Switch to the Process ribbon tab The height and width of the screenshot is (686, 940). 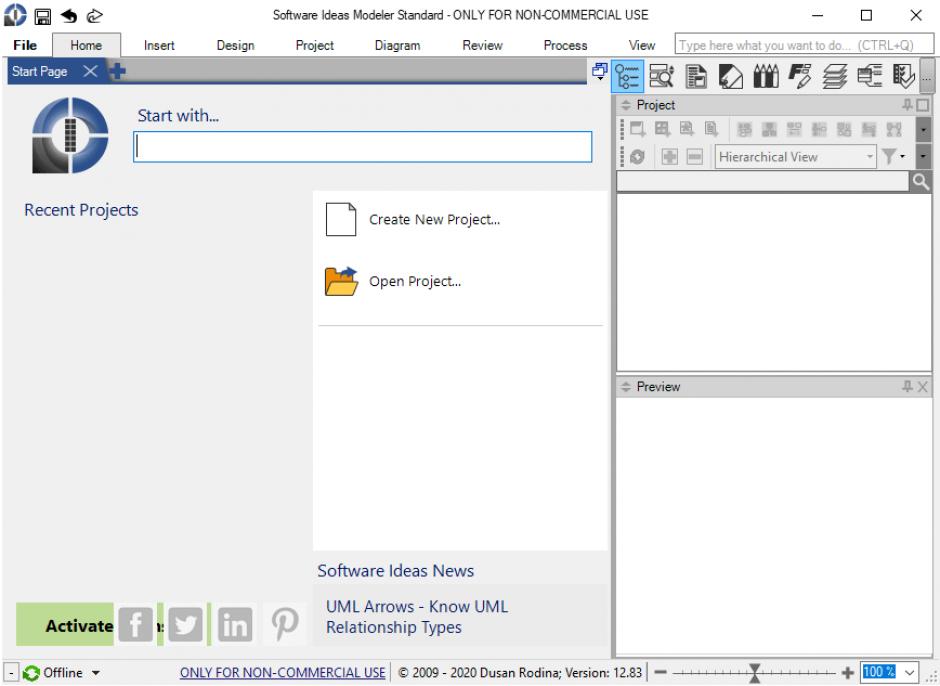point(565,46)
